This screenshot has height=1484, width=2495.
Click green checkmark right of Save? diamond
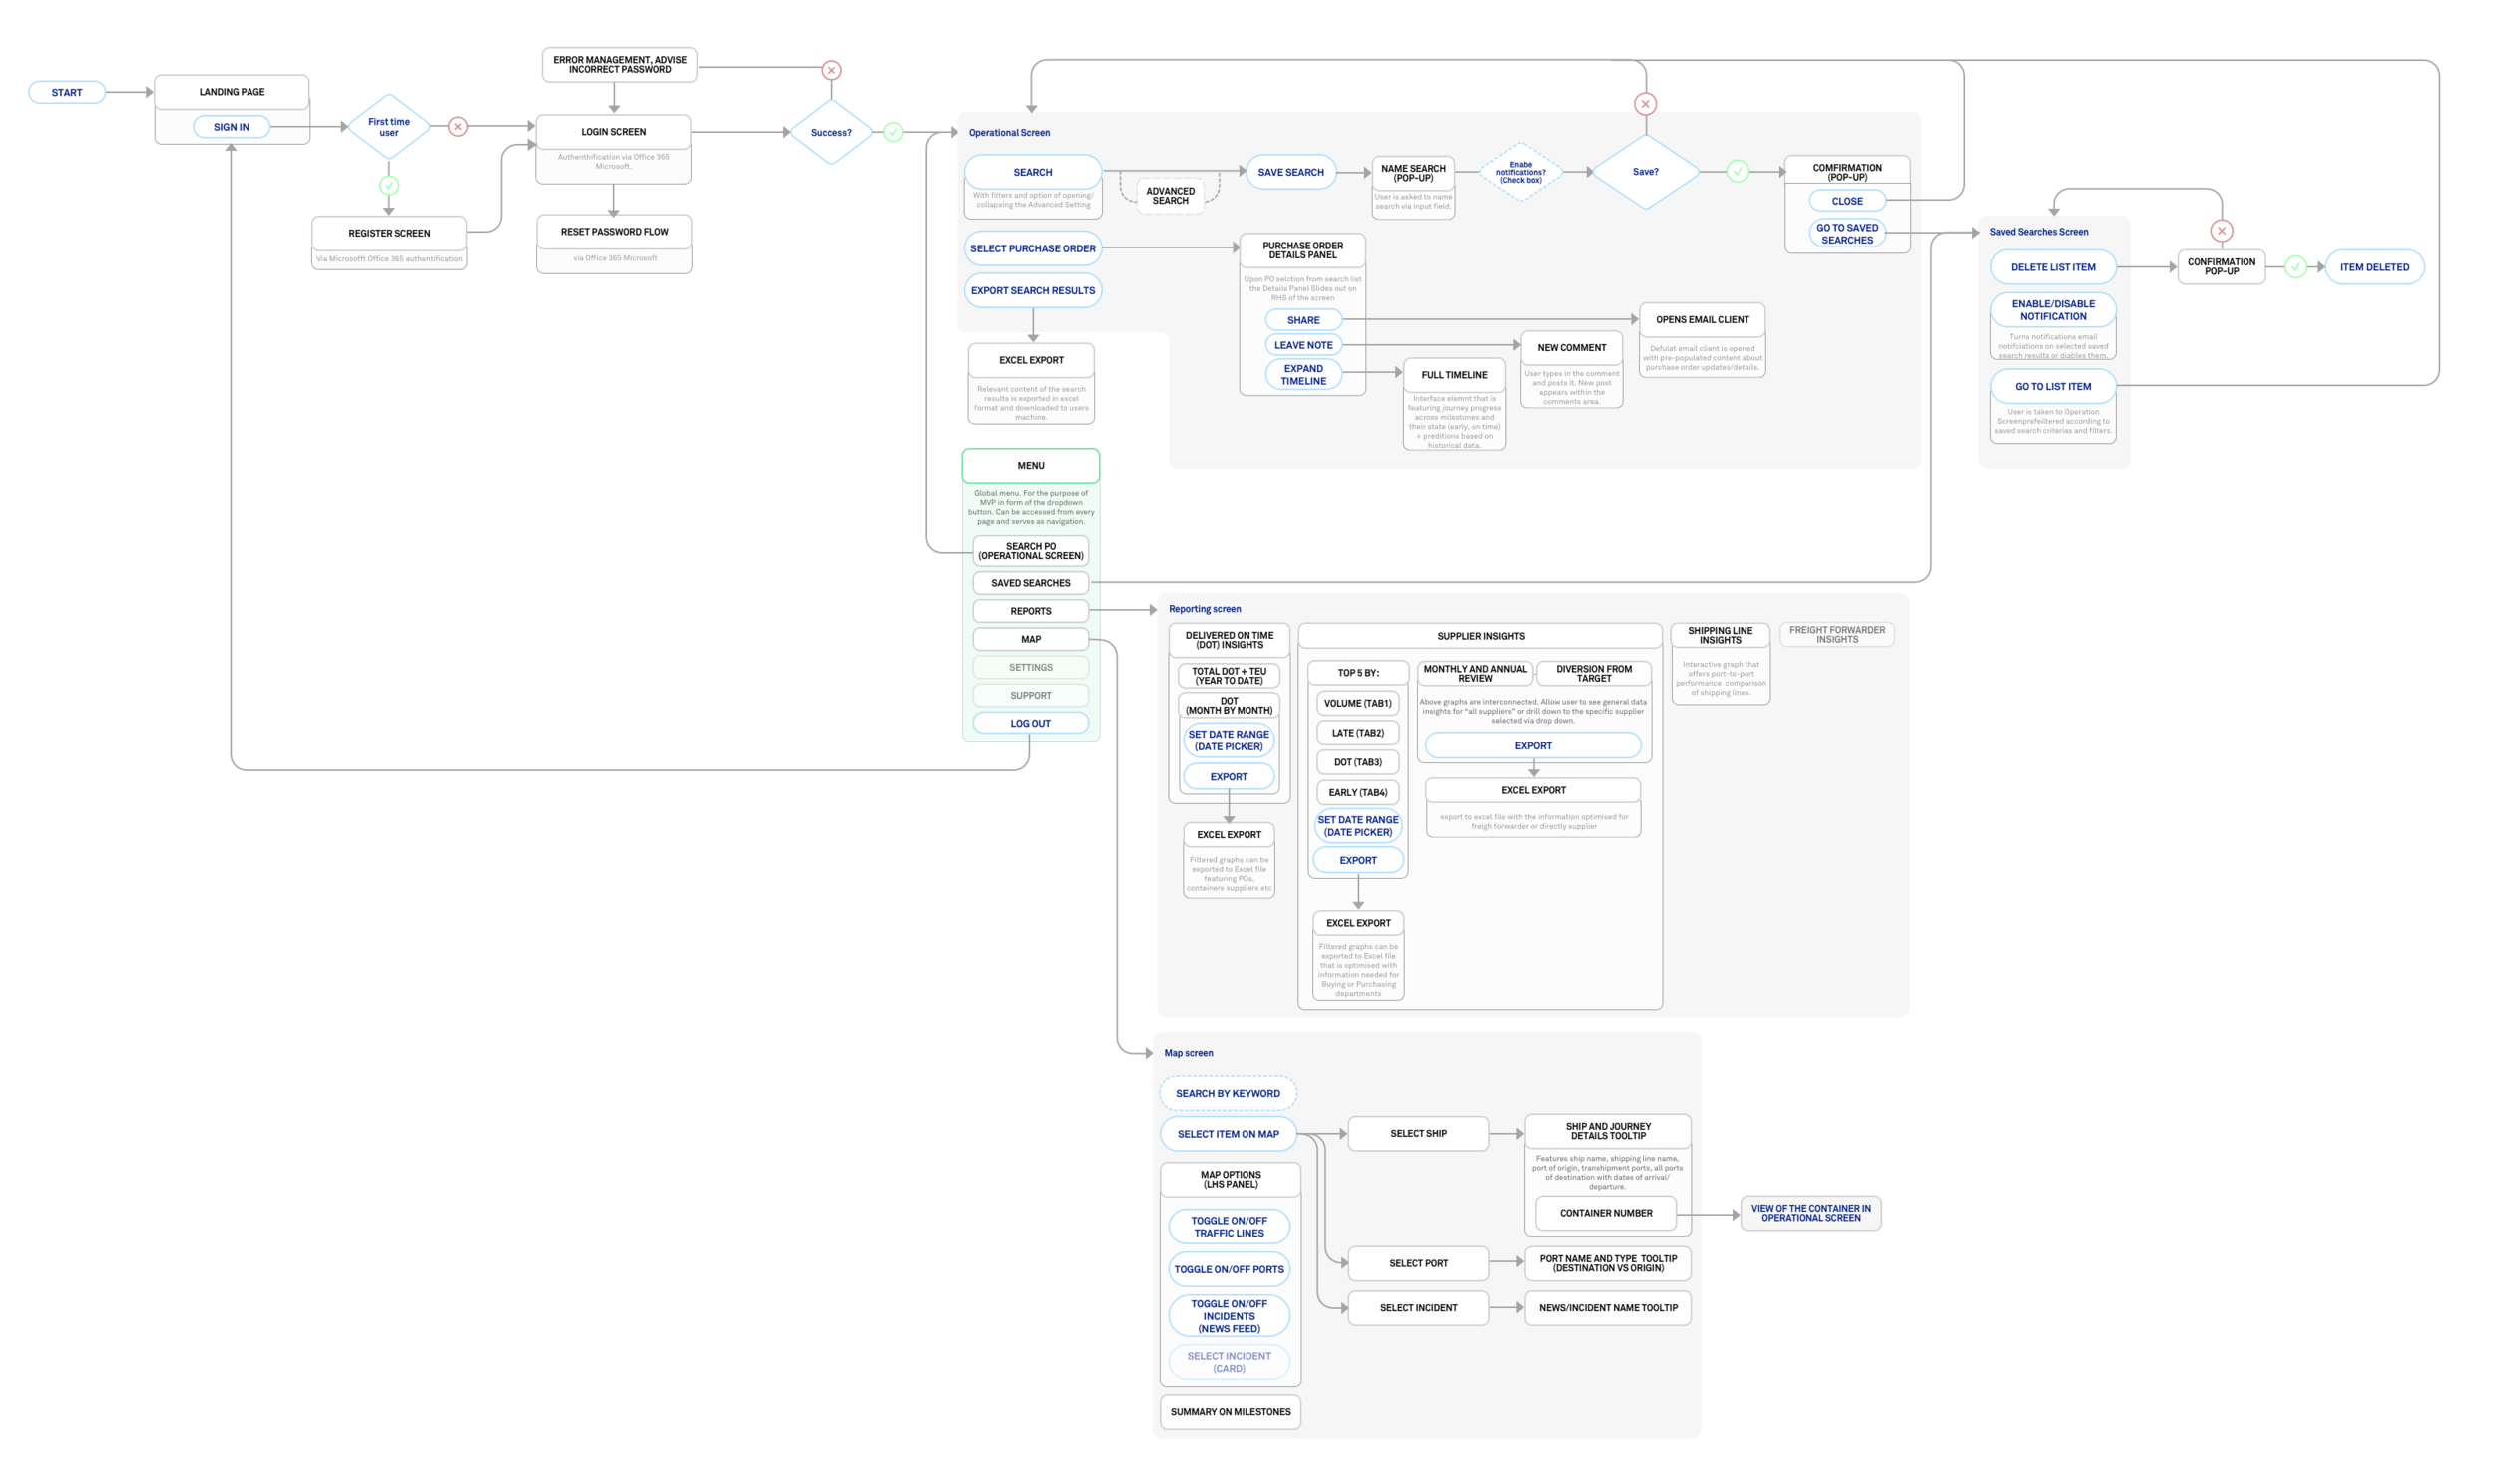pos(1737,171)
